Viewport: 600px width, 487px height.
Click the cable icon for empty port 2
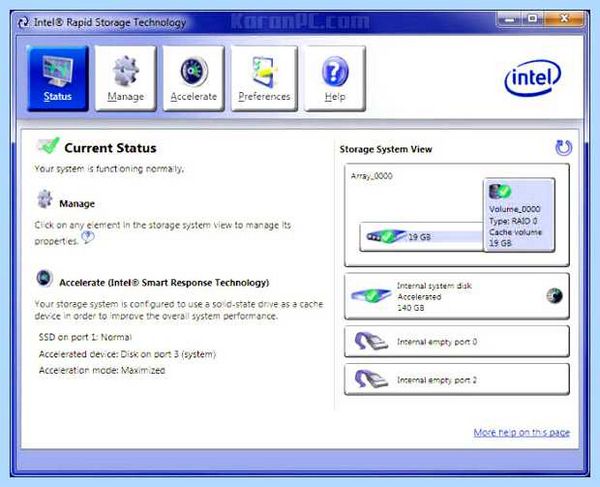[370, 379]
